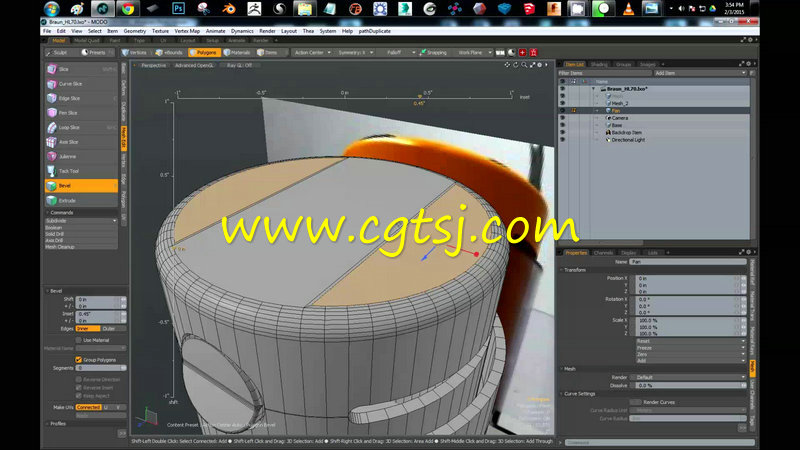Click the Boolean command
800x450 pixels.
click(x=81, y=228)
